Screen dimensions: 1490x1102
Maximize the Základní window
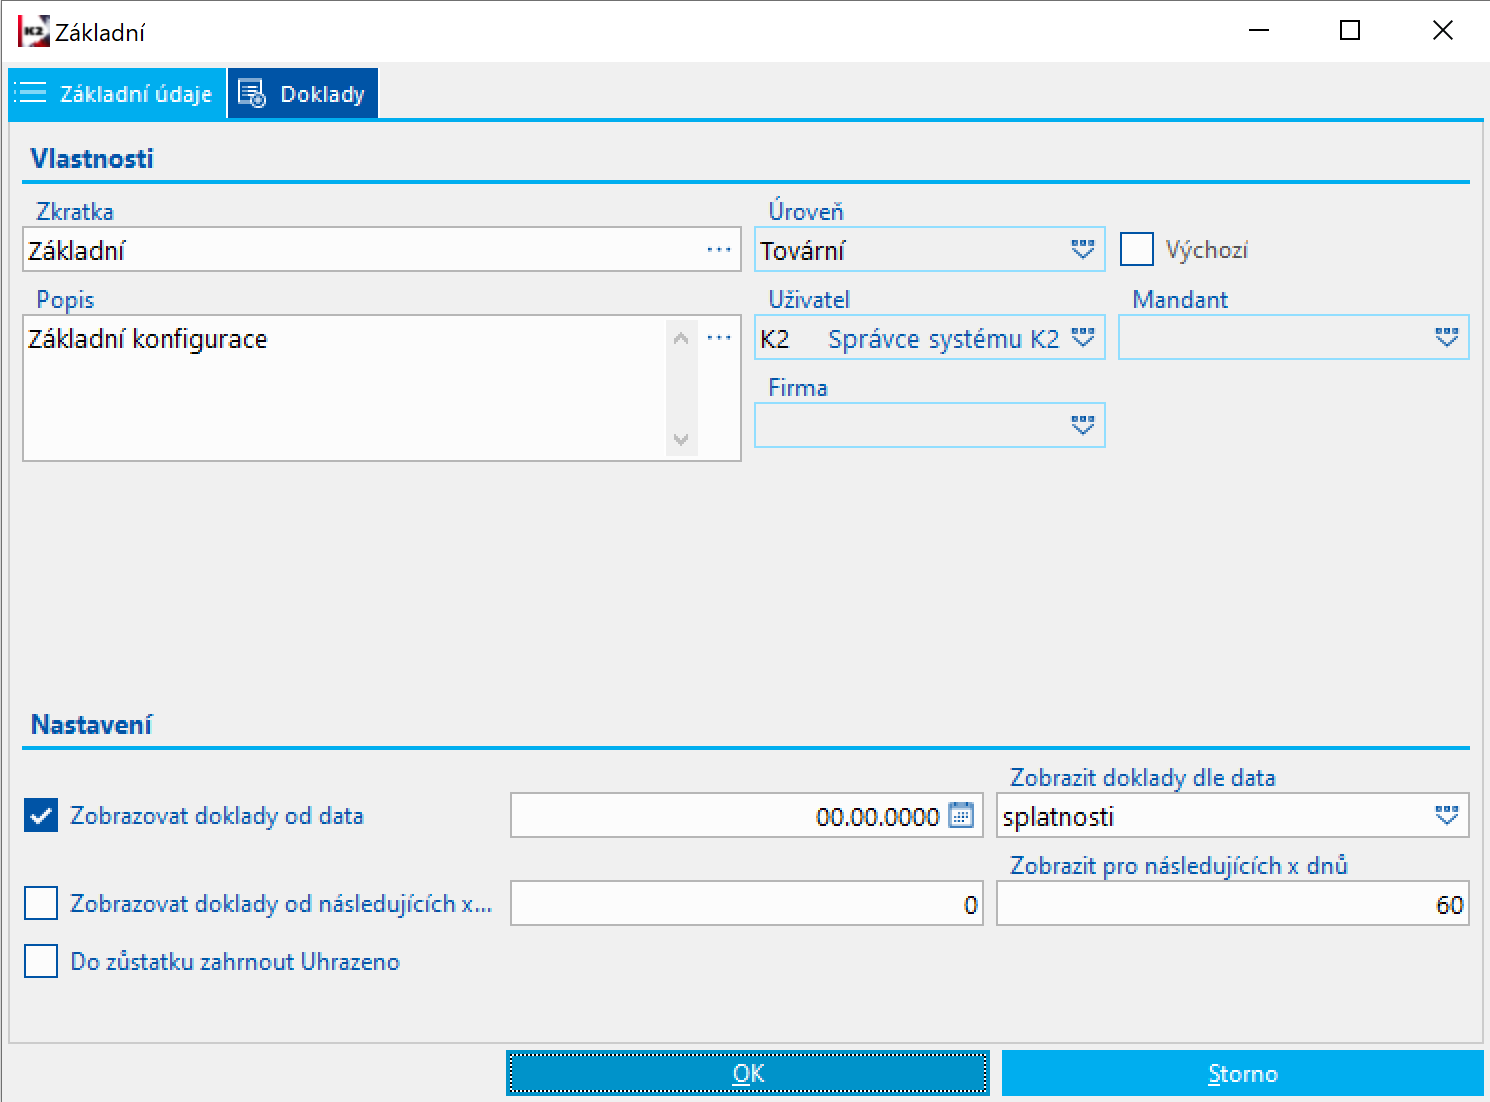coord(1350,31)
